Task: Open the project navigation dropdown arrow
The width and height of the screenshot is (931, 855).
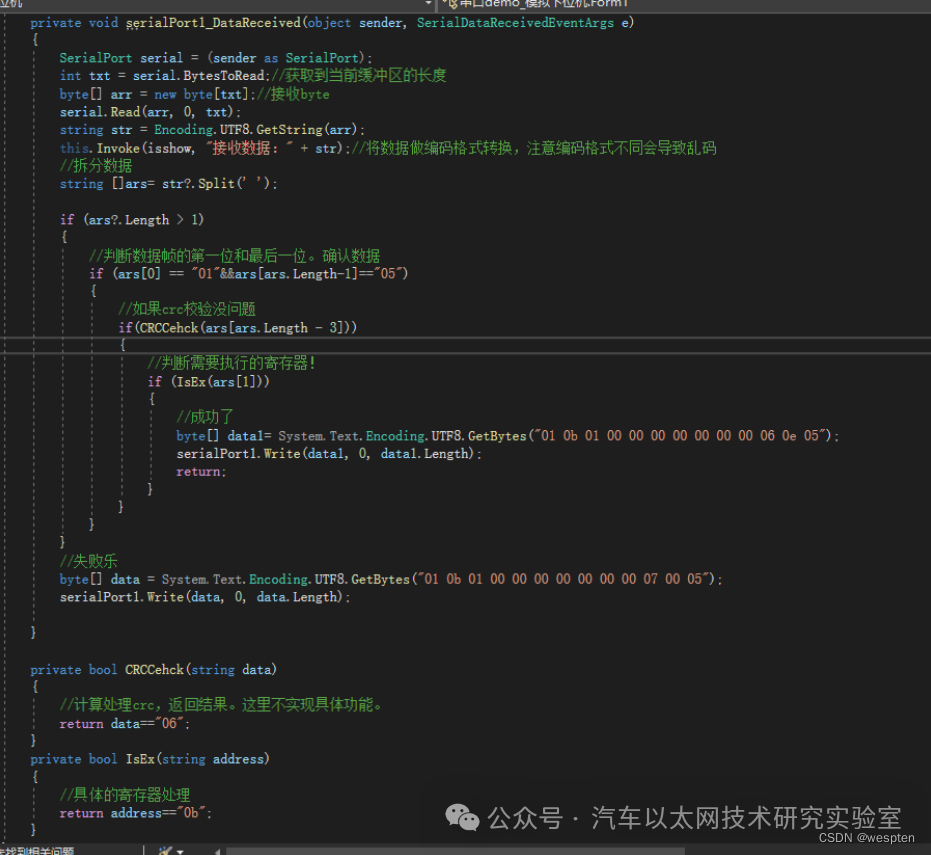Action: pyautogui.click(x=429, y=4)
